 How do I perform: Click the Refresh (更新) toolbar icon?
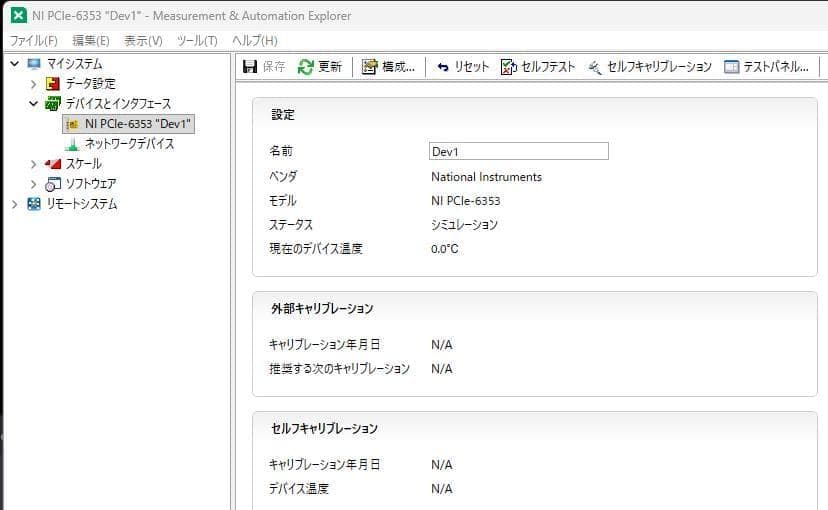(x=306, y=67)
